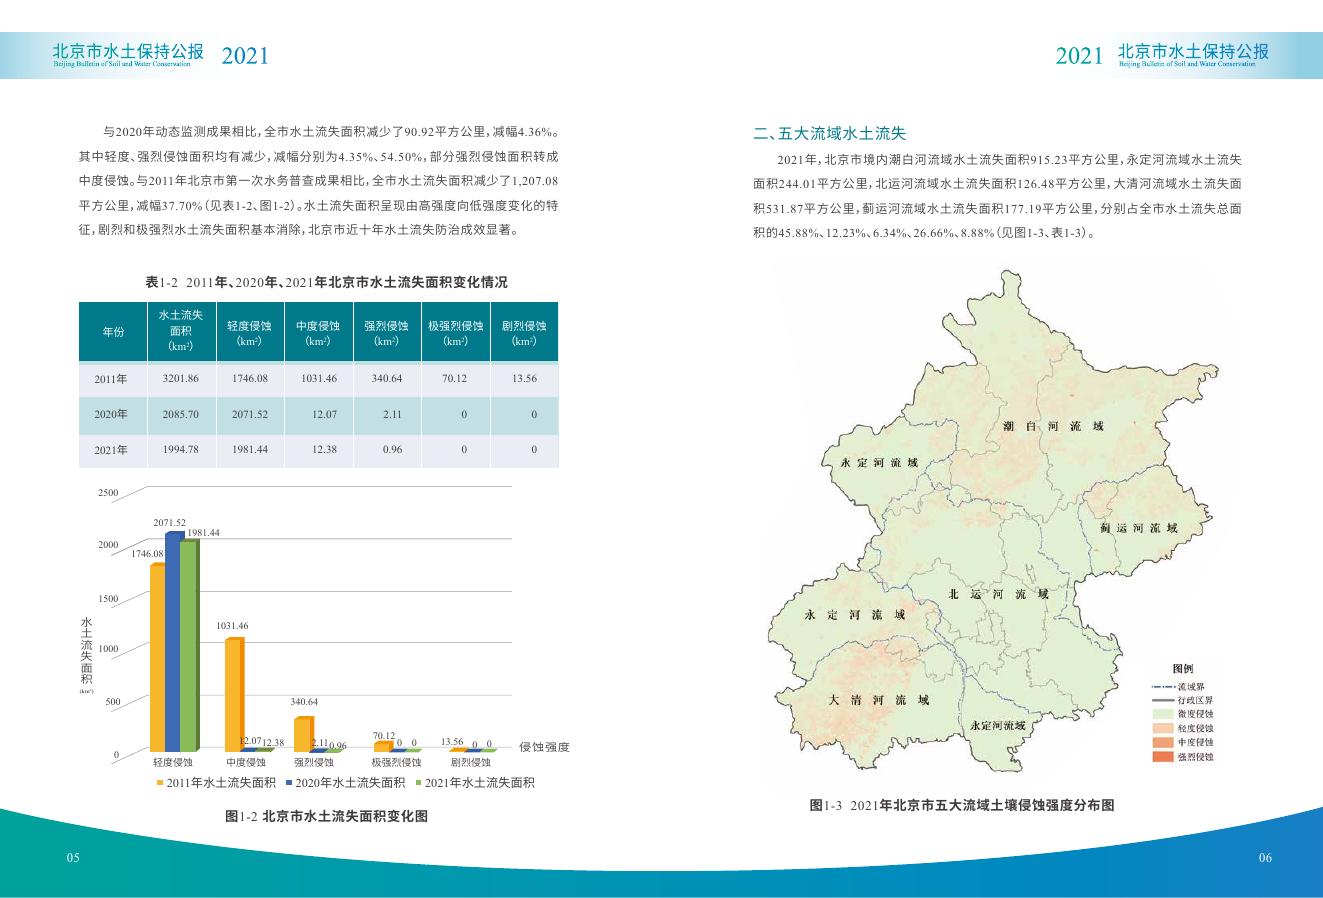Click the 剧烈侵蚀 (km²) table header cell
1323x898 pixels.
[524, 332]
